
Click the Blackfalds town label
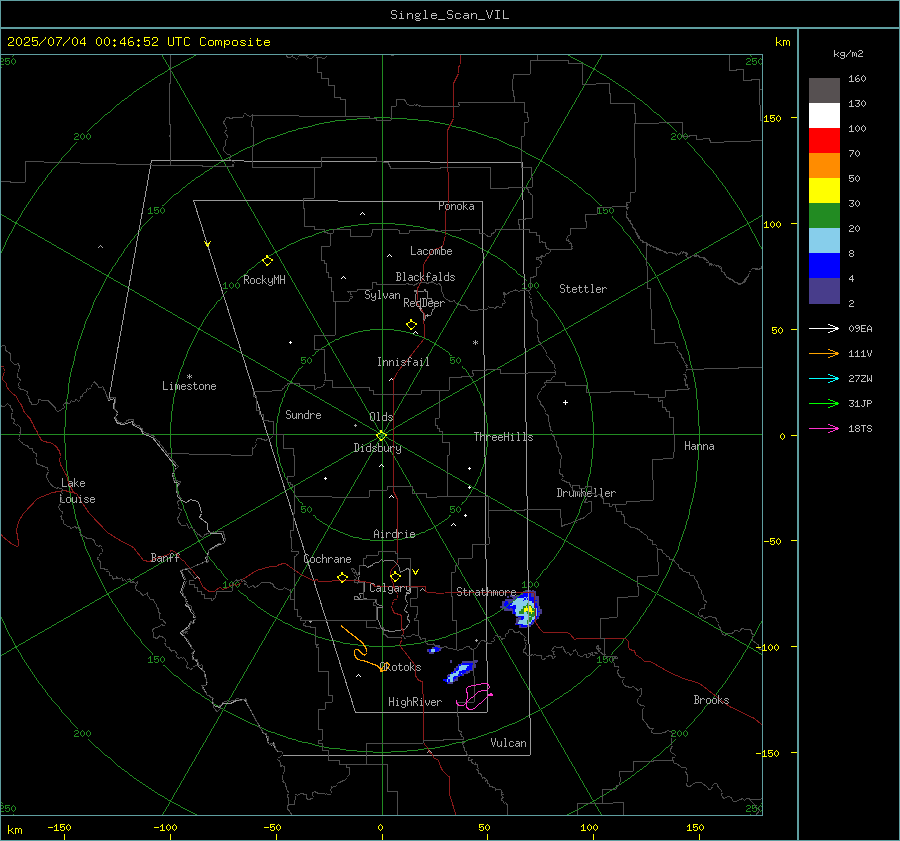425,277
